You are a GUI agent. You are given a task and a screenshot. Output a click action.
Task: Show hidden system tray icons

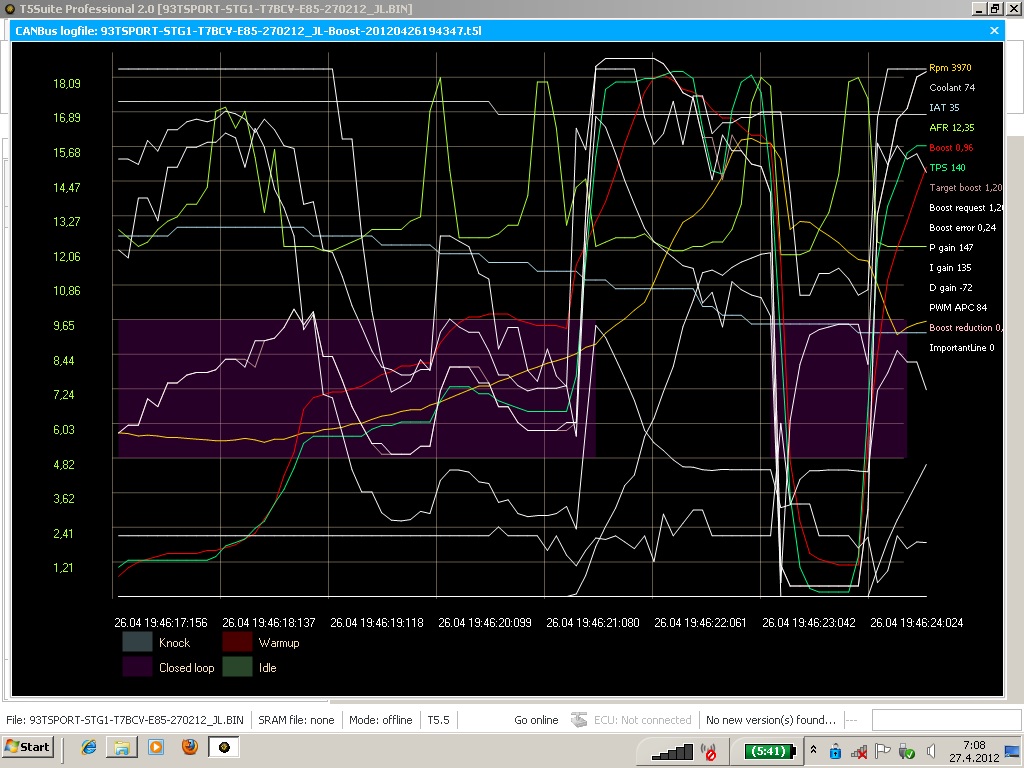(814, 751)
